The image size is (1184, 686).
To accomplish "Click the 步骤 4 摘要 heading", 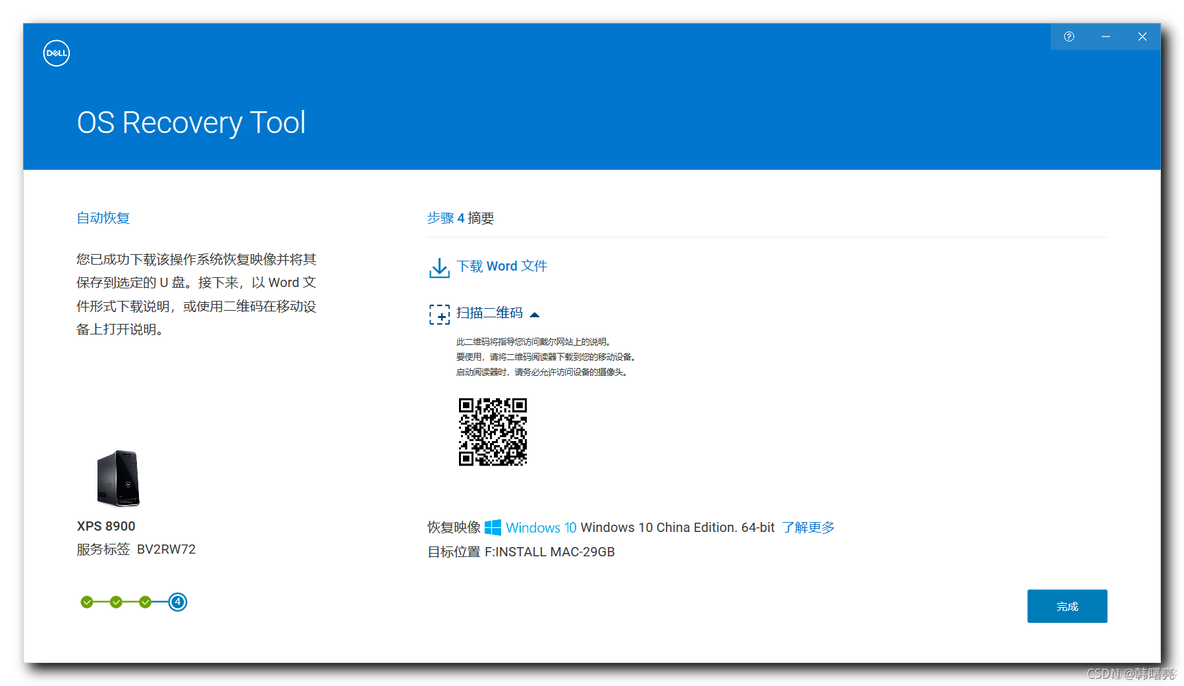I will click(x=461, y=218).
